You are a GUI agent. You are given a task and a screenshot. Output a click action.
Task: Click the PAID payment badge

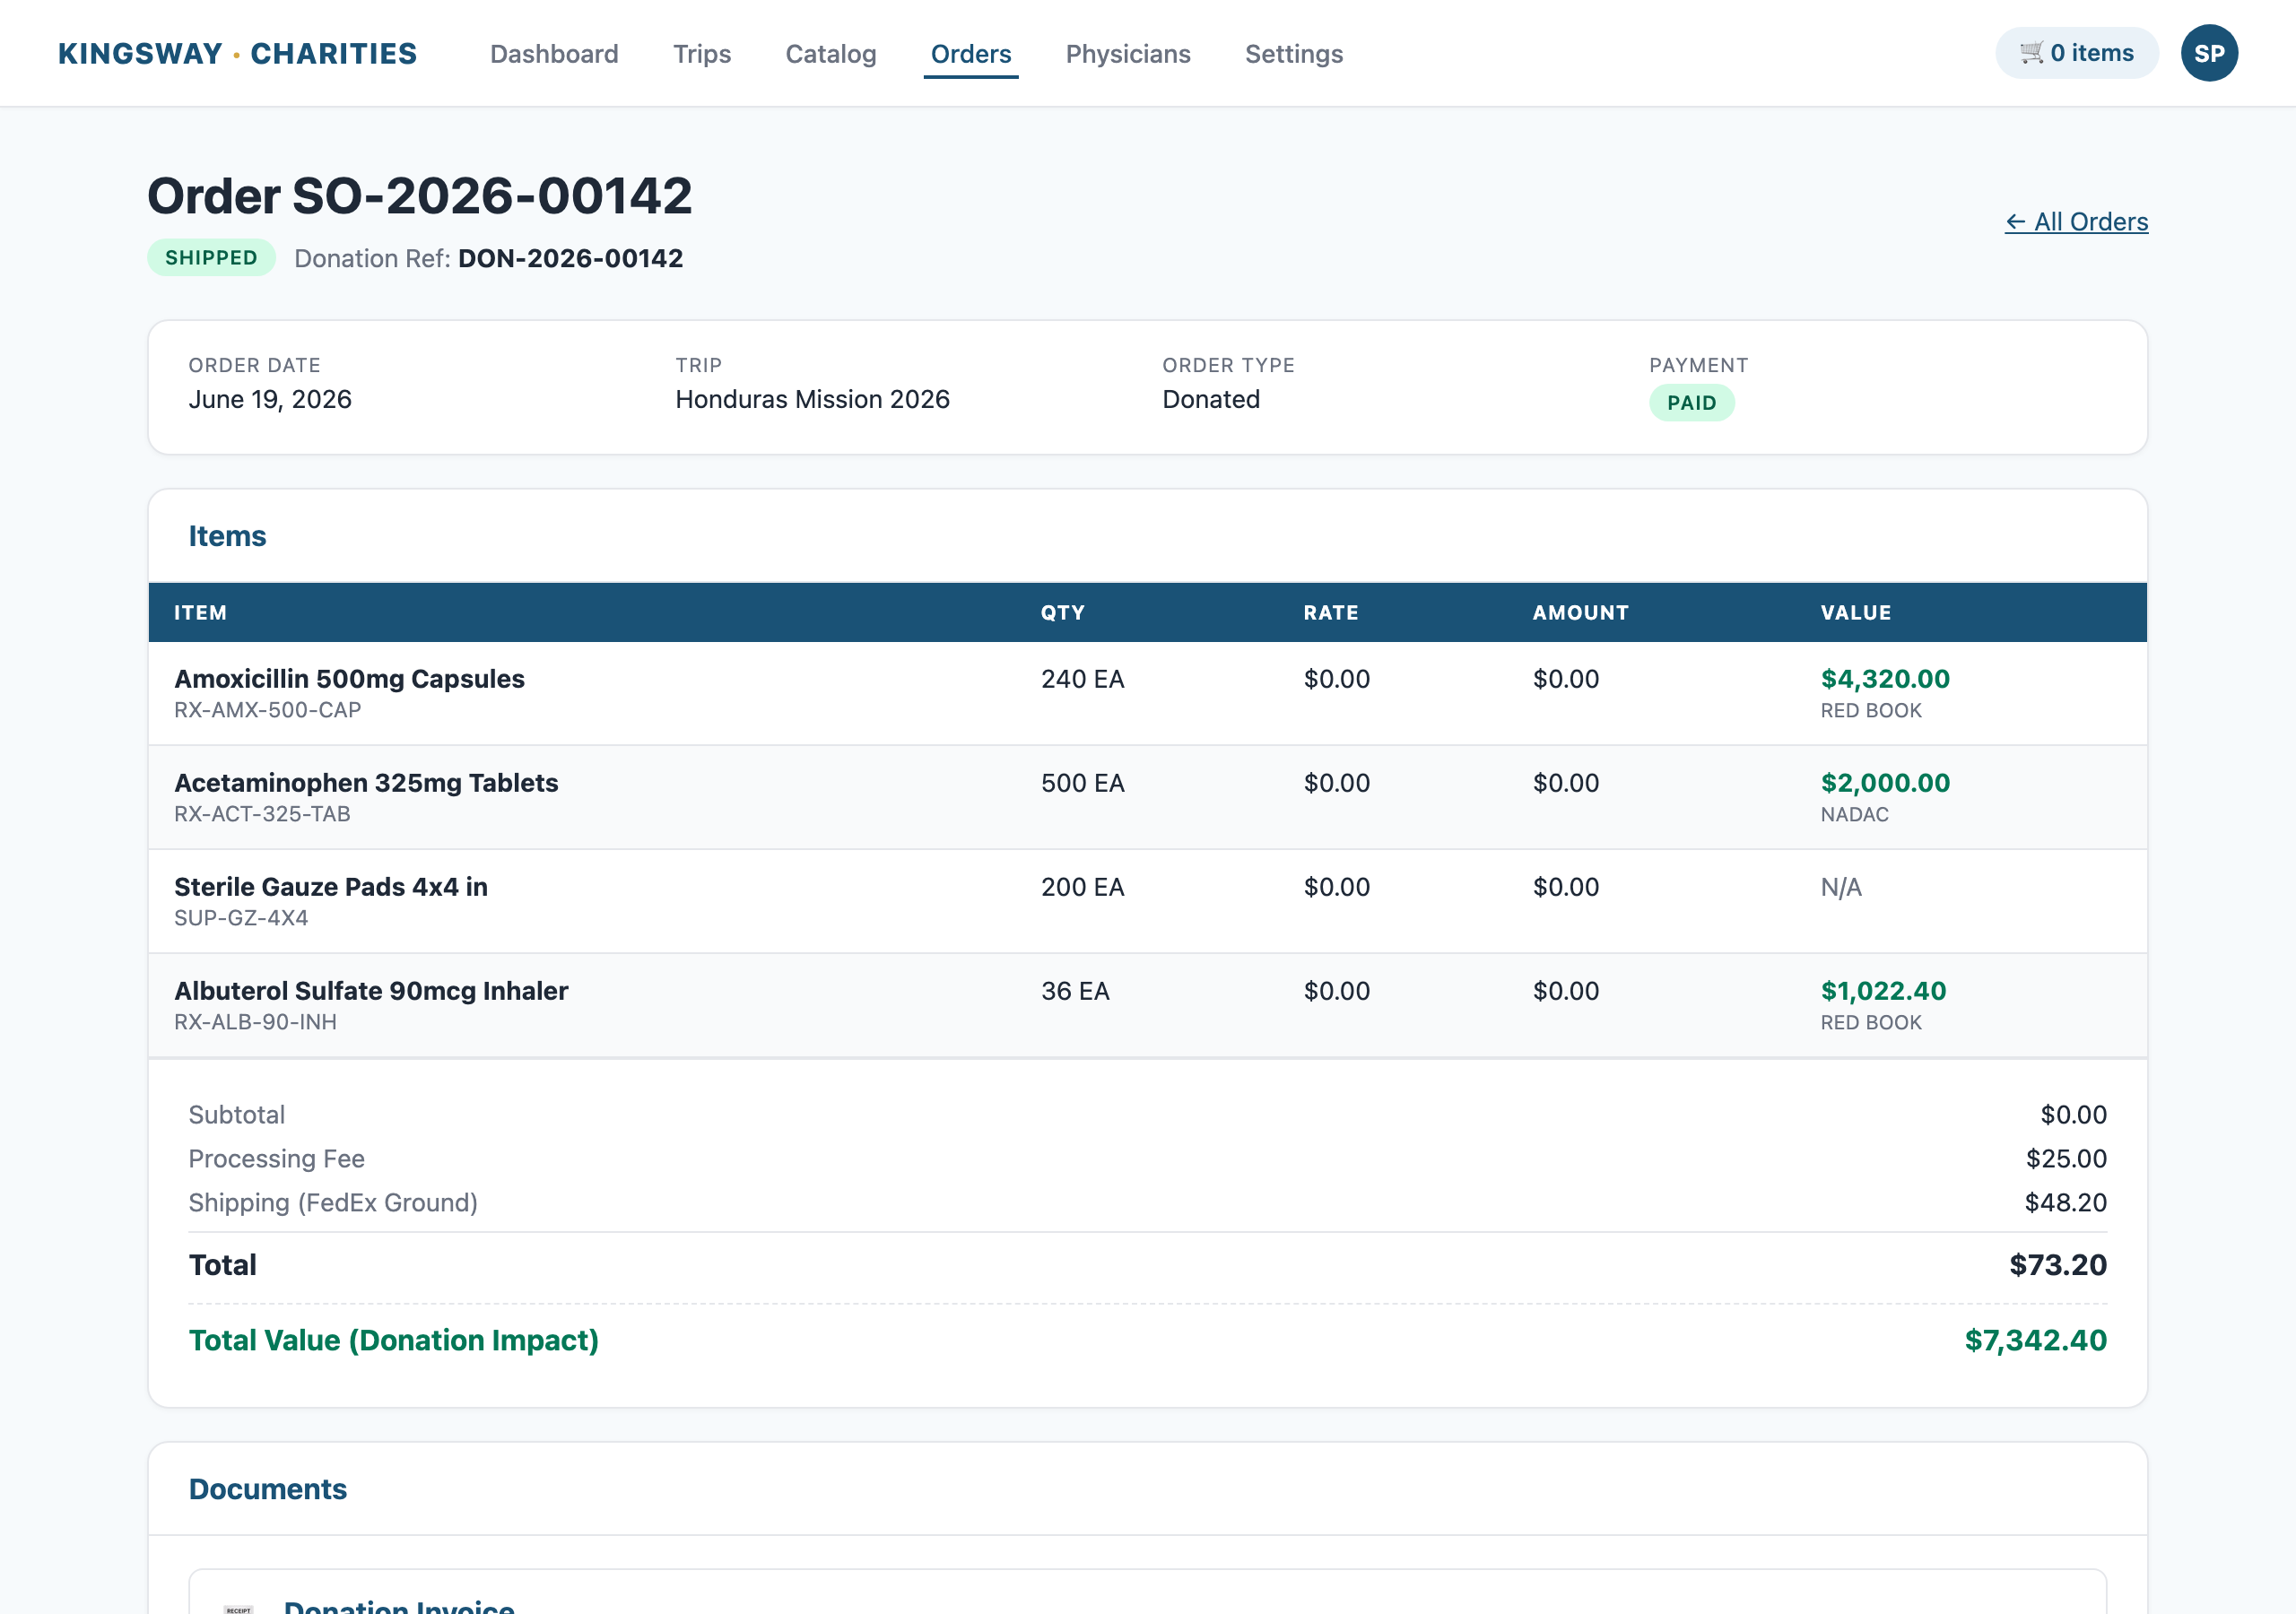click(1691, 403)
